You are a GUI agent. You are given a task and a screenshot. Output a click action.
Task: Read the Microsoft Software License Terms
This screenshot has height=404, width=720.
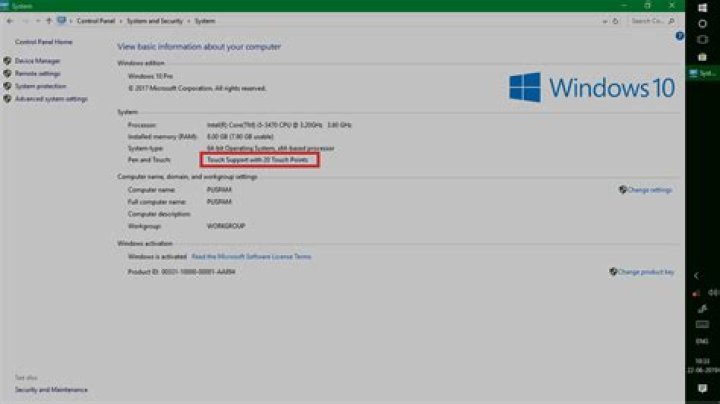click(251, 257)
